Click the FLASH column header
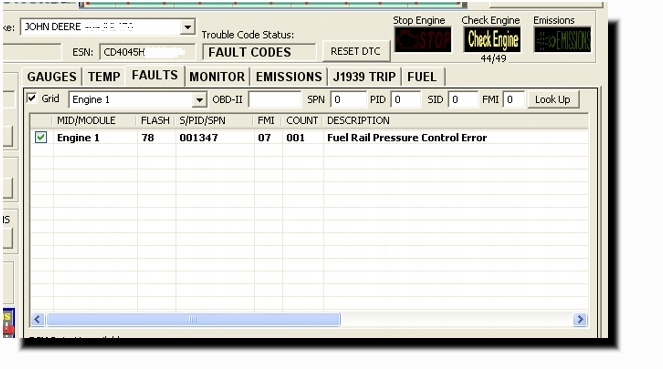 pyautogui.click(x=156, y=121)
